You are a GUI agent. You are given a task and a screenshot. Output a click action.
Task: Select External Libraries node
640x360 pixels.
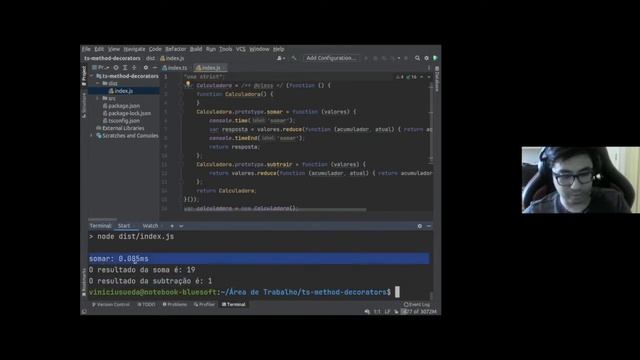(120, 128)
